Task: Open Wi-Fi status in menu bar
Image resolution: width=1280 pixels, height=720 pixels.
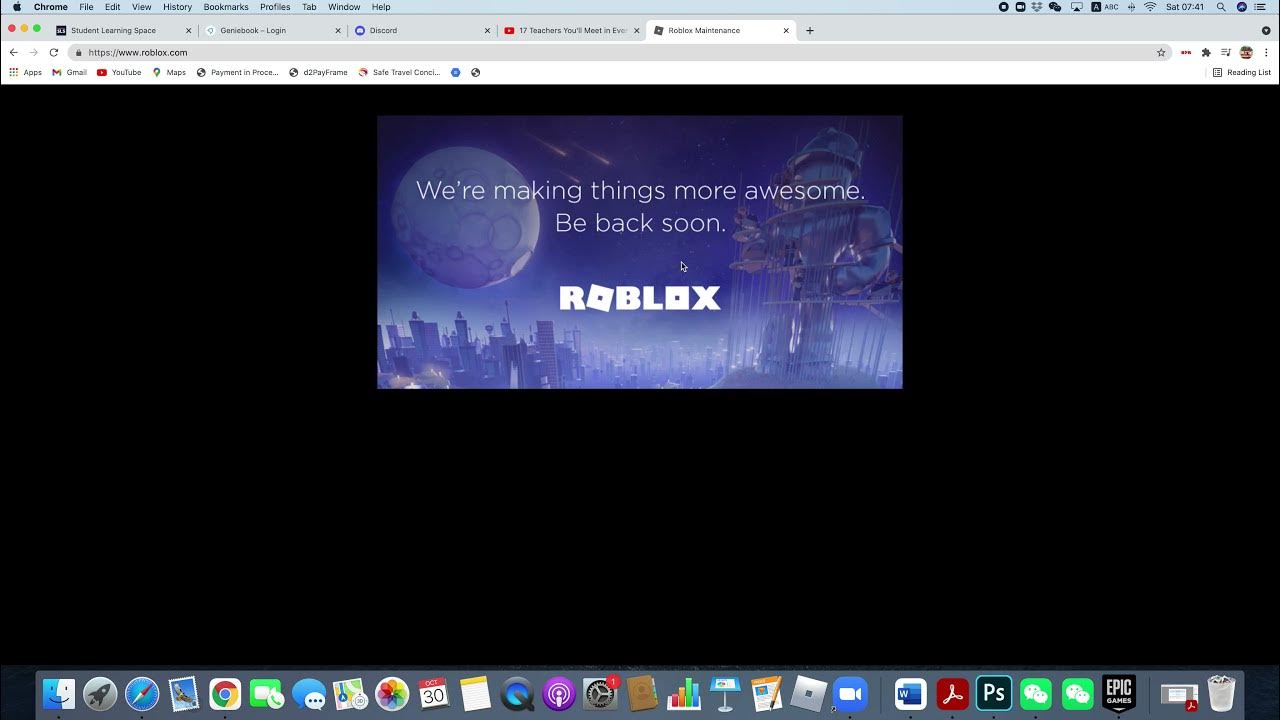Action: [1150, 7]
